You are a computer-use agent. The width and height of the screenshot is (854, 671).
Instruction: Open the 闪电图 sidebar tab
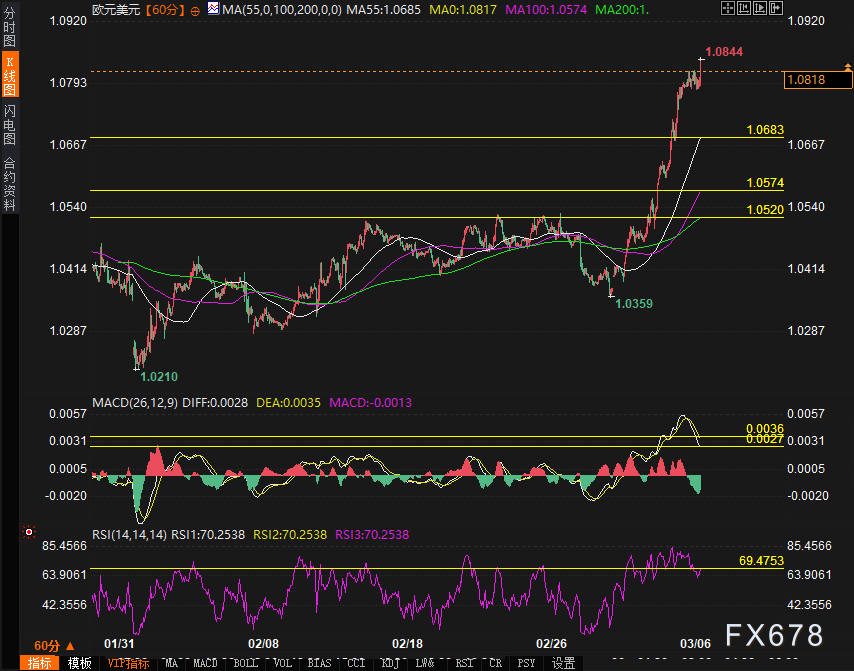click(x=10, y=125)
